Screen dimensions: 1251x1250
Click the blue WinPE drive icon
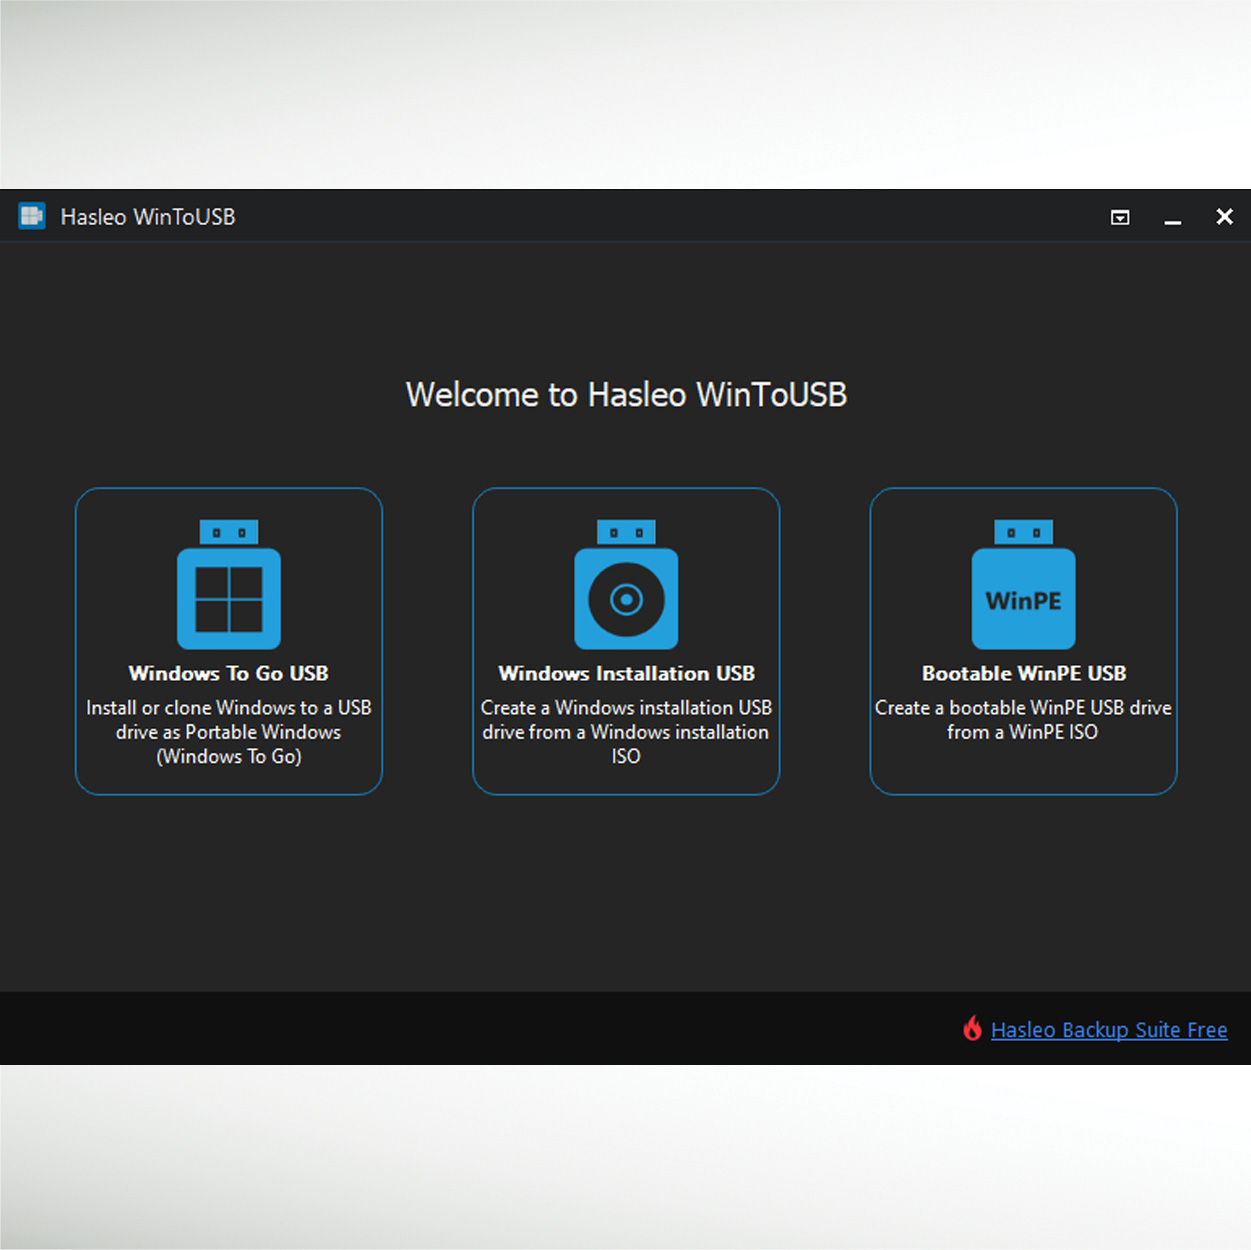(1023, 599)
